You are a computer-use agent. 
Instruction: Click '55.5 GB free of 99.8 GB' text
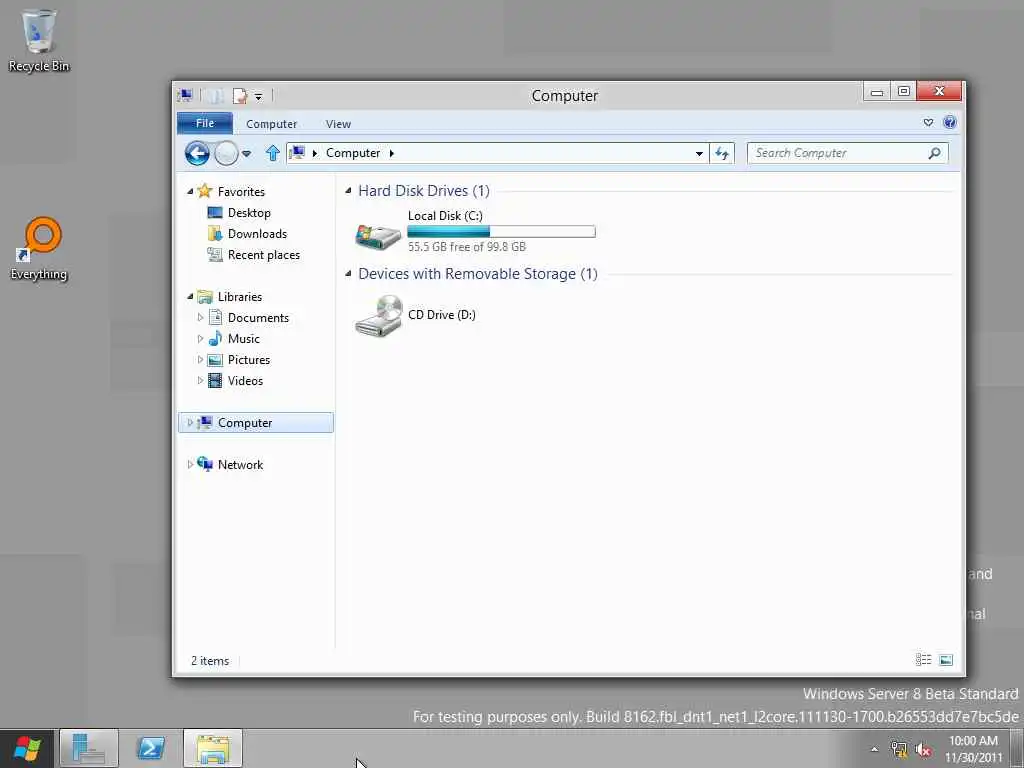tap(467, 247)
